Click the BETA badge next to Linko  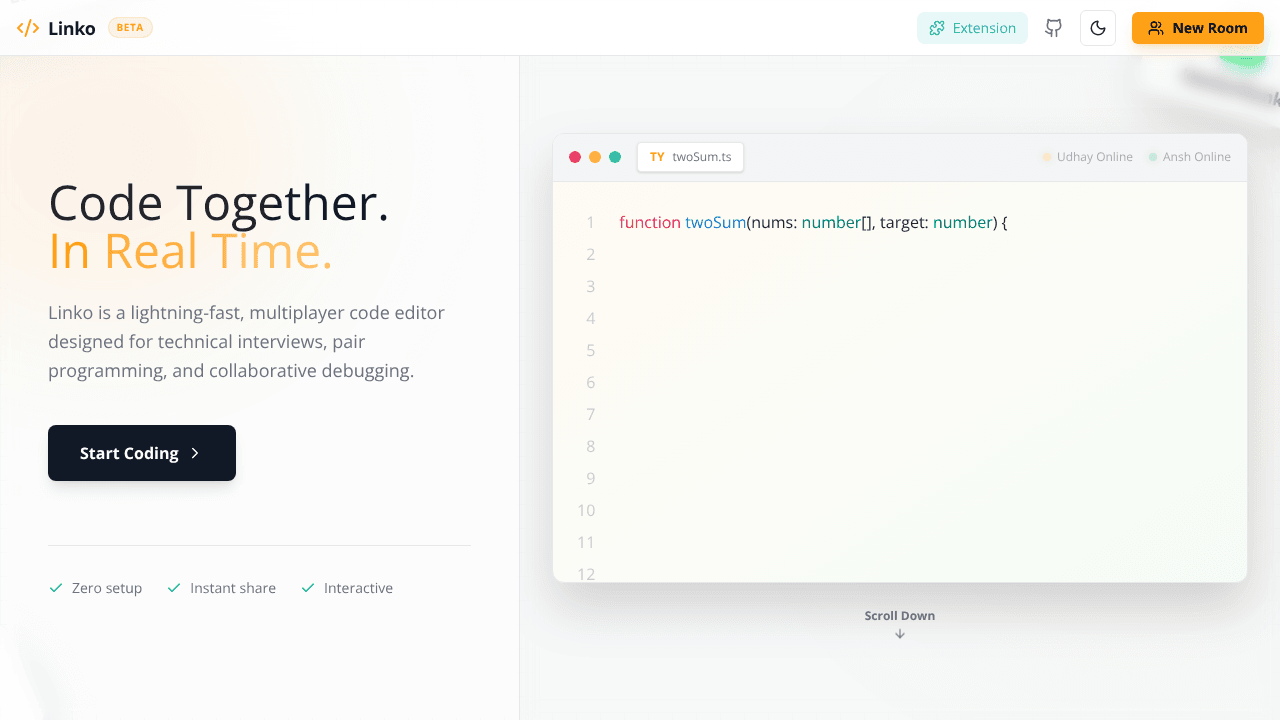click(x=130, y=28)
